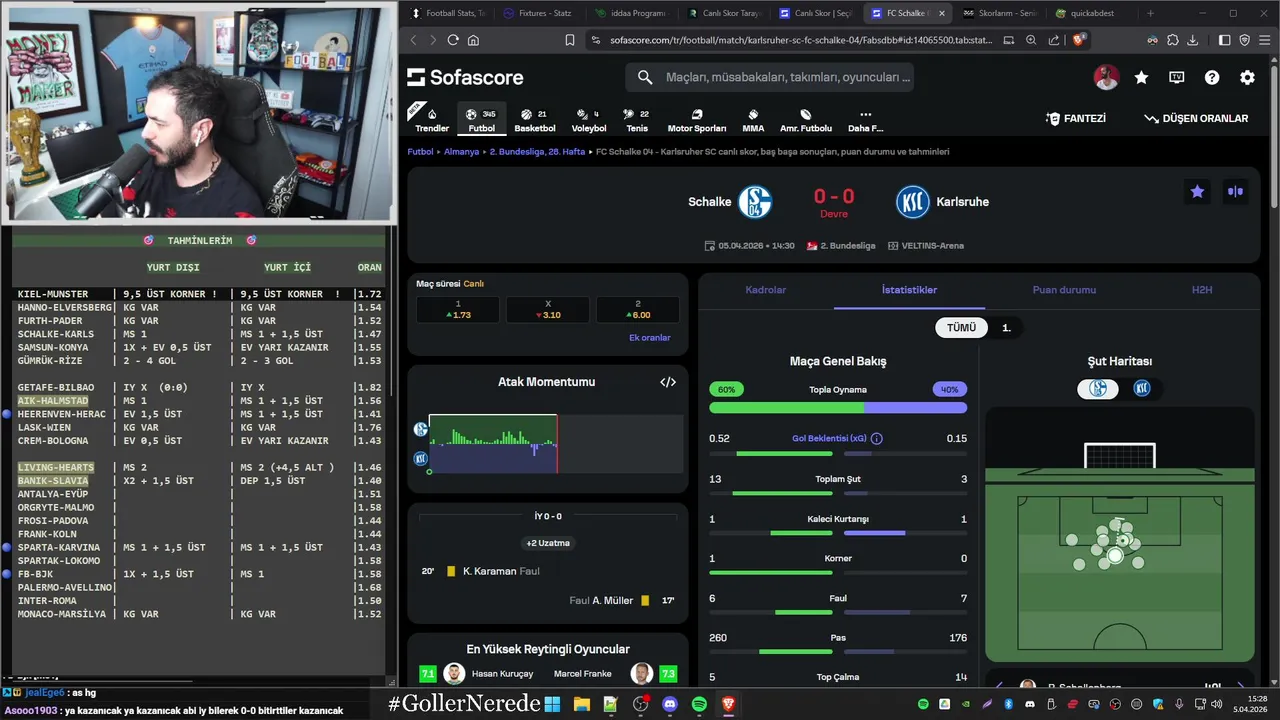The height and width of the screenshot is (720, 1280).
Task: Go back in the browser
Action: [413, 40]
